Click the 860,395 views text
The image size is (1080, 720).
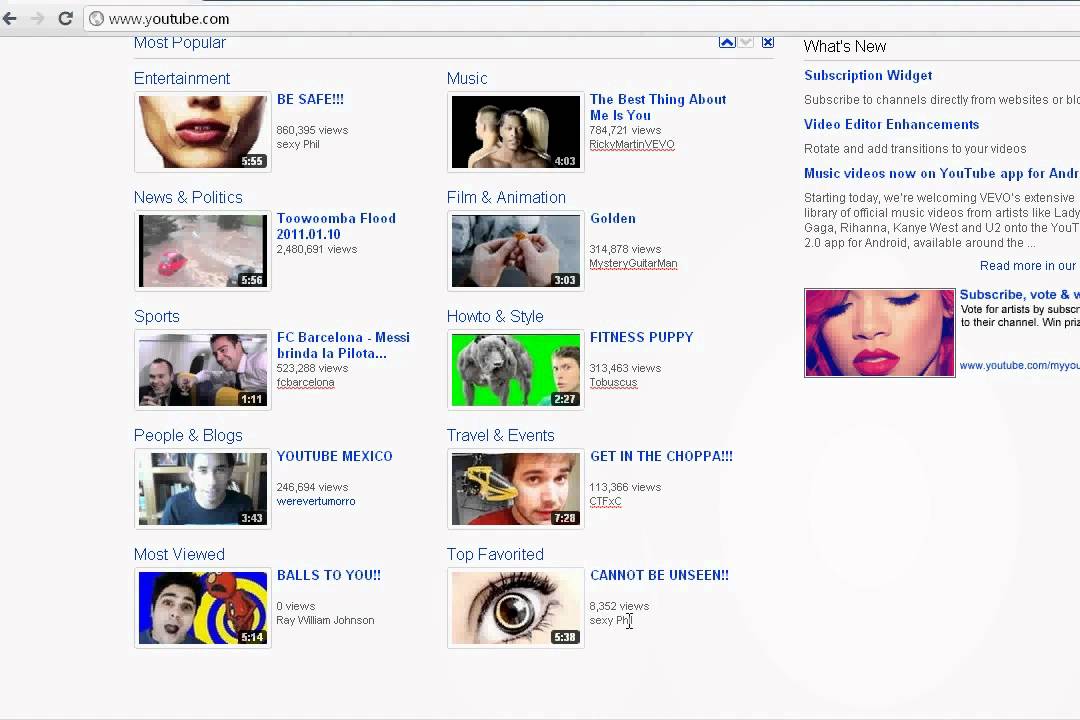coord(312,130)
